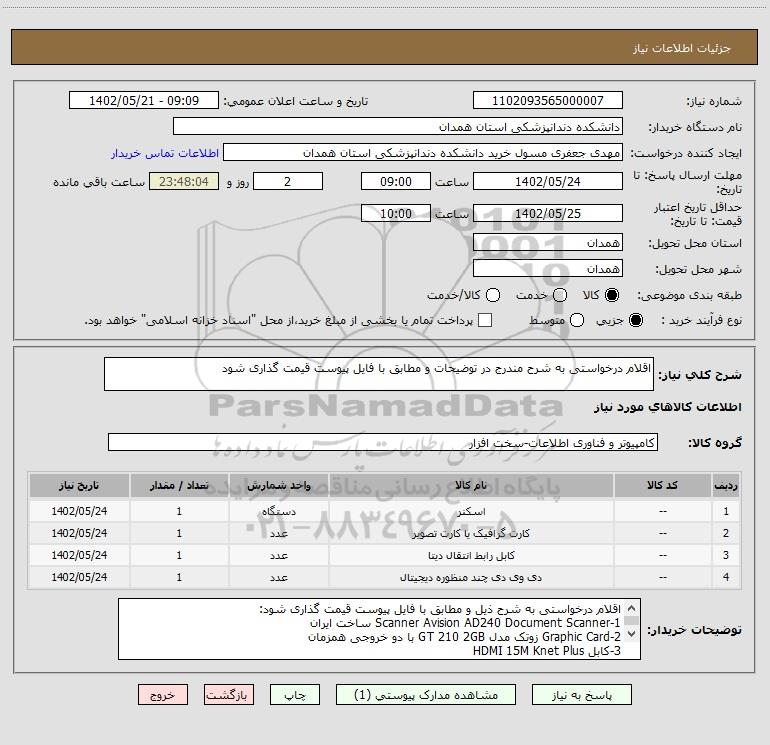Click the remaining time 23:48:04 field
This screenshot has width=770, height=745.
point(184,181)
